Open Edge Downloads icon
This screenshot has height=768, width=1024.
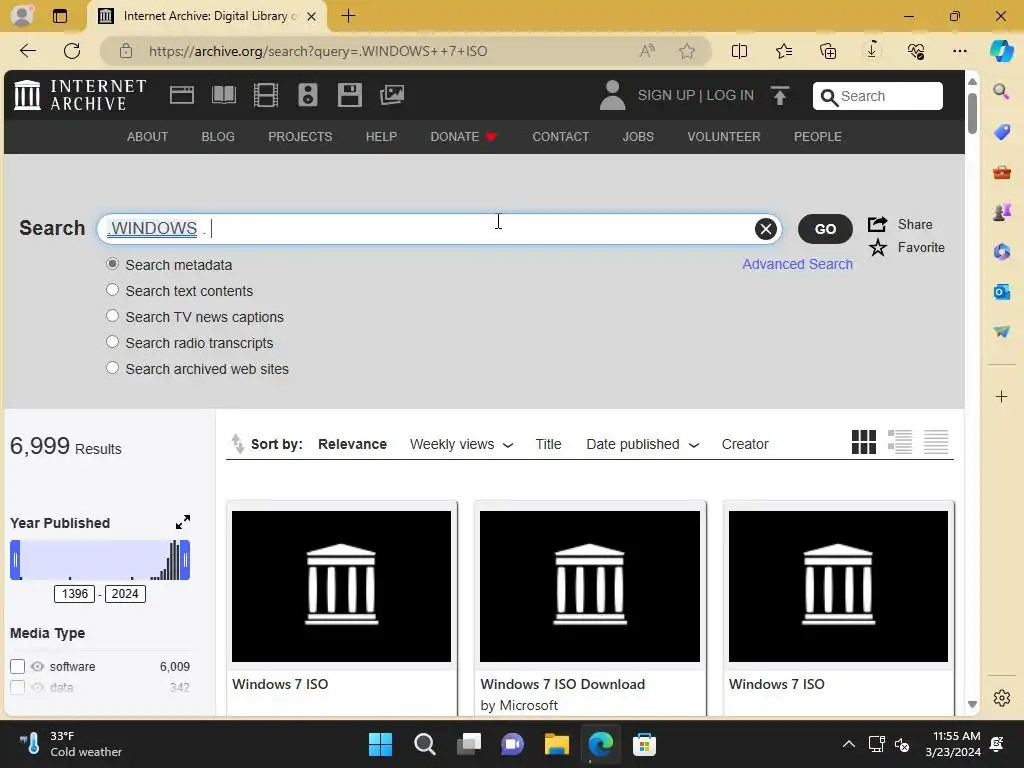[x=872, y=51]
